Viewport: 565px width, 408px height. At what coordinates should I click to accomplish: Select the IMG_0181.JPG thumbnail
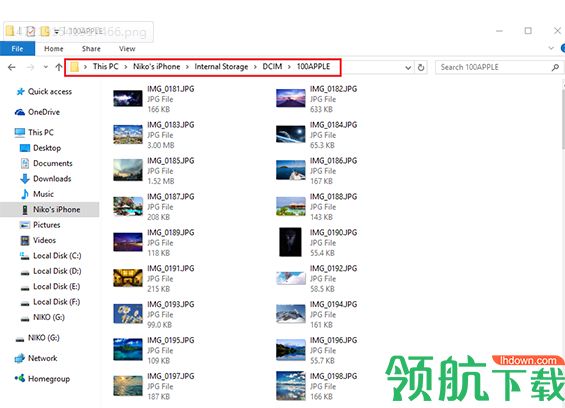(128, 99)
